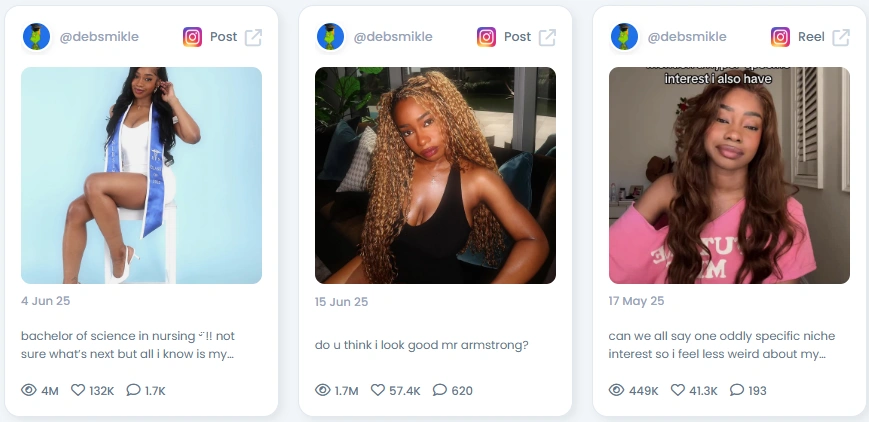
Task: Click Instagram logo on the 15 Jun post
Action: (486, 37)
